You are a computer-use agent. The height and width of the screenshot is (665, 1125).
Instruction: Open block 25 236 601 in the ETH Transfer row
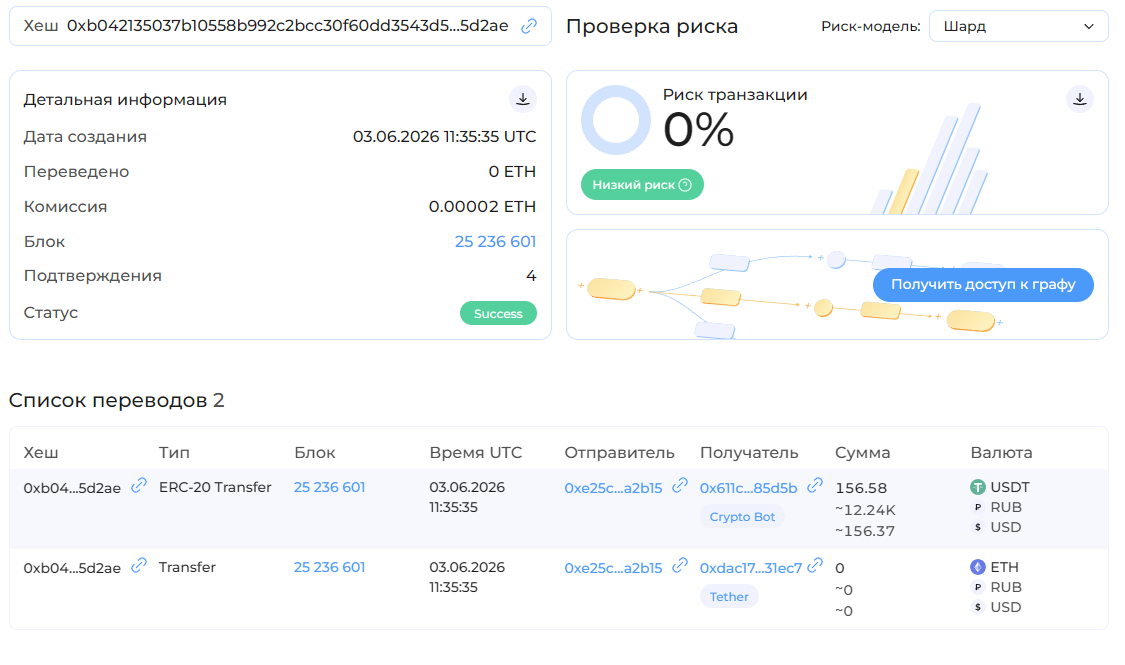pos(329,567)
